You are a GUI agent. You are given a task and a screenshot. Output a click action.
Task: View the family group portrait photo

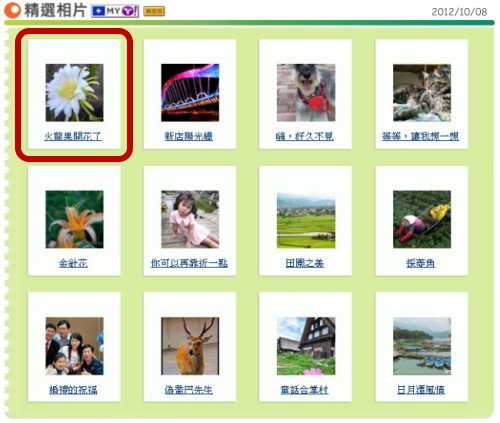(74, 346)
